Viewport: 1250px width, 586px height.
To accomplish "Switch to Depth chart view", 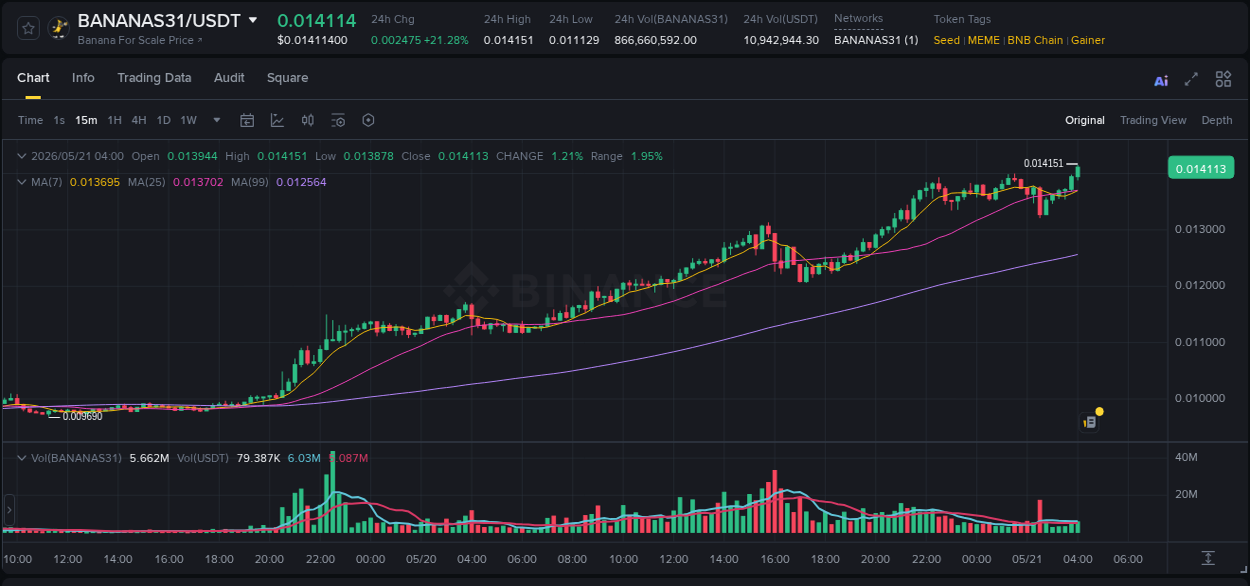I will tap(1217, 120).
